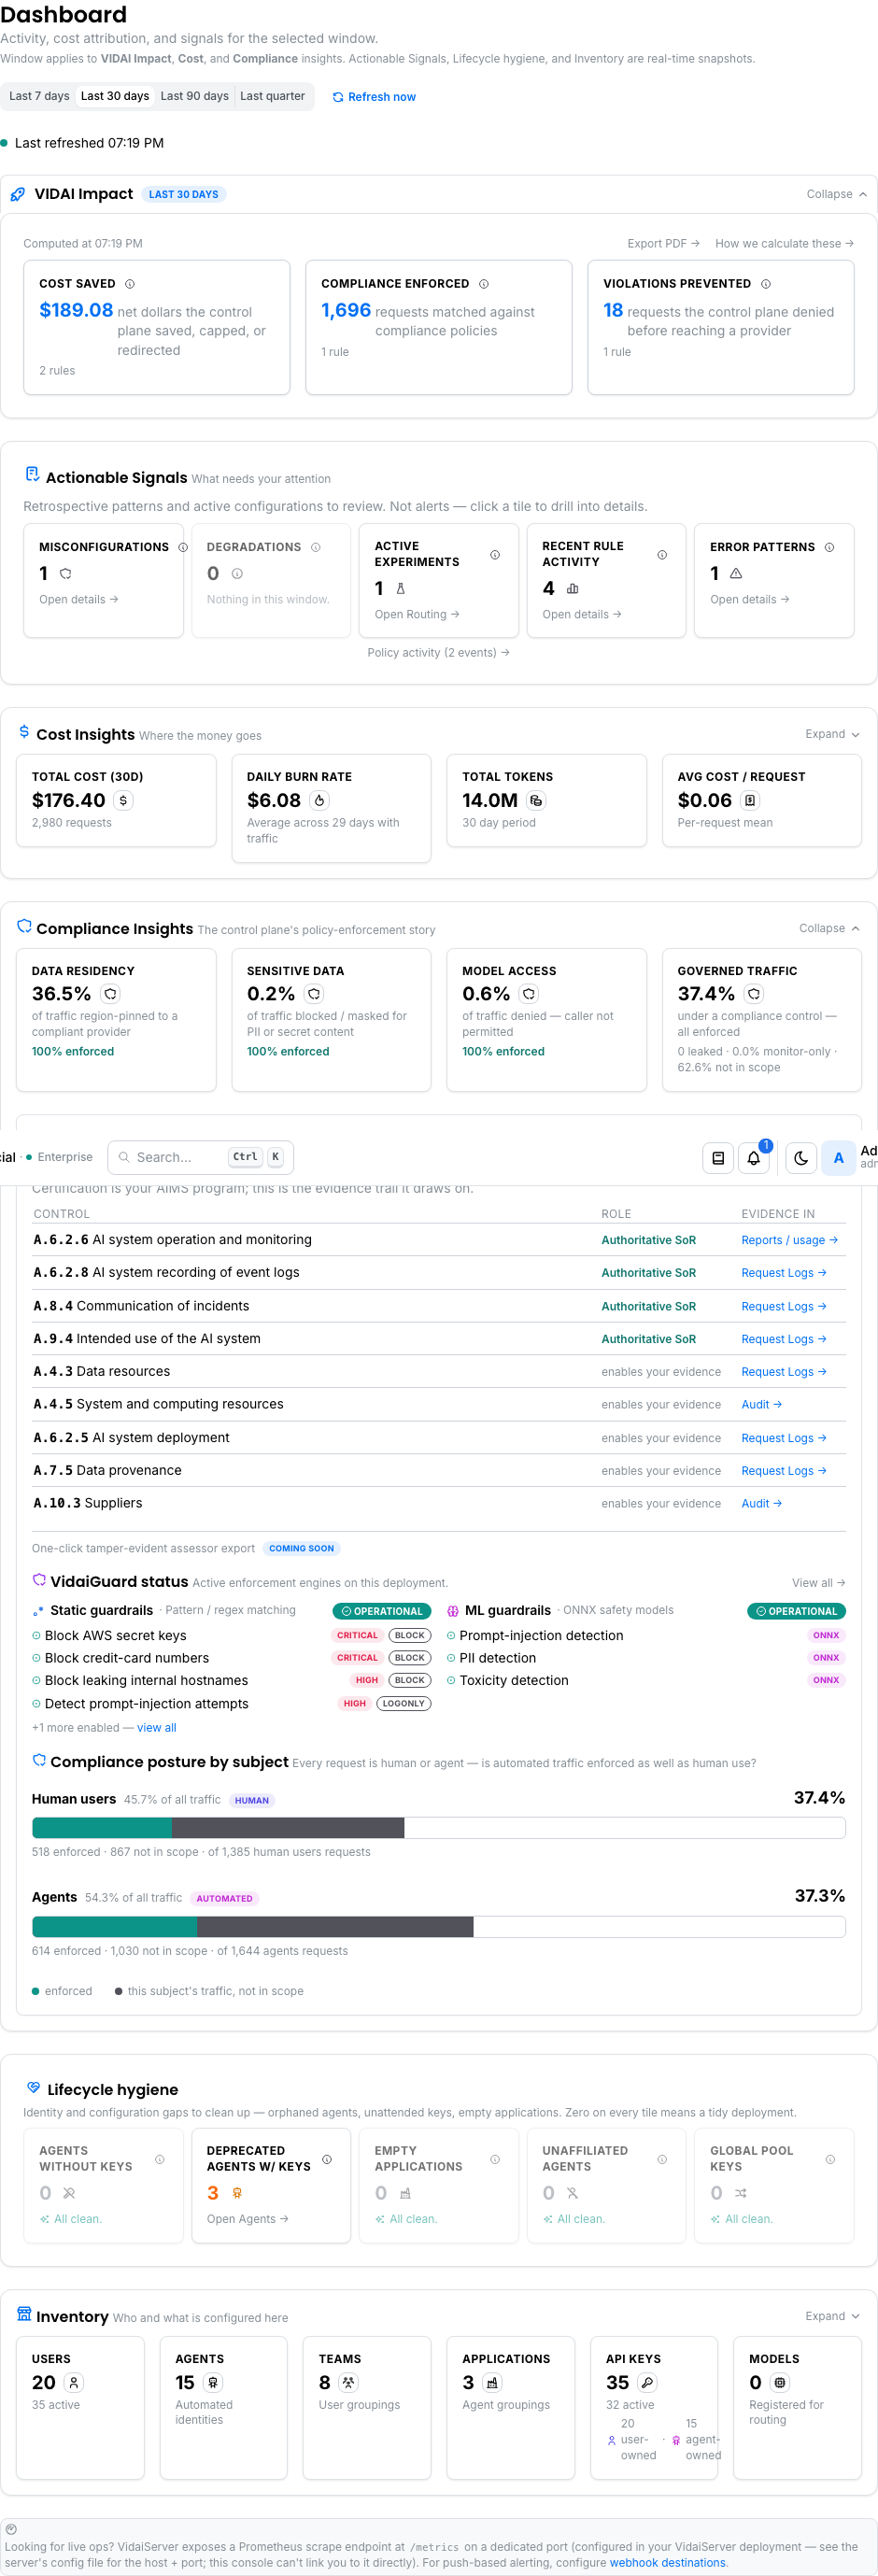Focus the Search field in the top bar
The image size is (878, 2576).
(200, 1157)
